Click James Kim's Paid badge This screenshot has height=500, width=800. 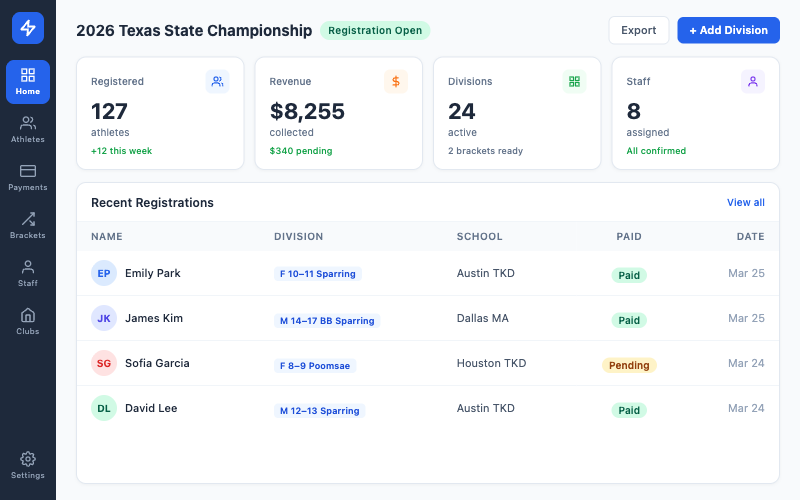click(x=629, y=320)
